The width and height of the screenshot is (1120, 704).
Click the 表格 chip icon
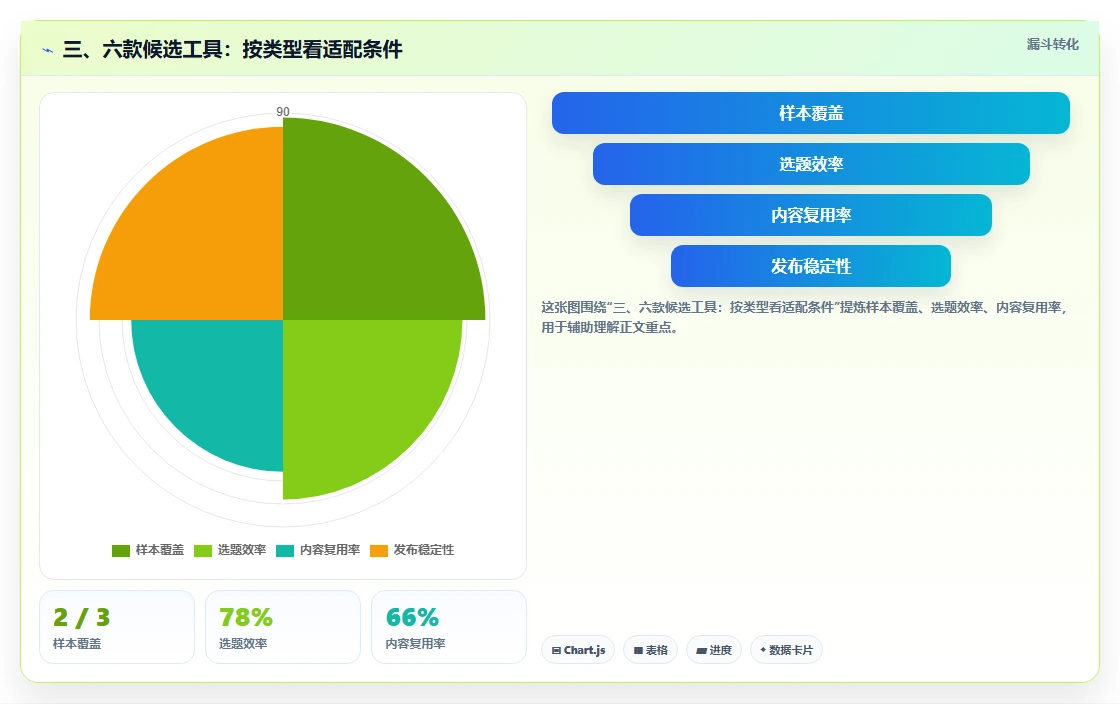point(638,650)
